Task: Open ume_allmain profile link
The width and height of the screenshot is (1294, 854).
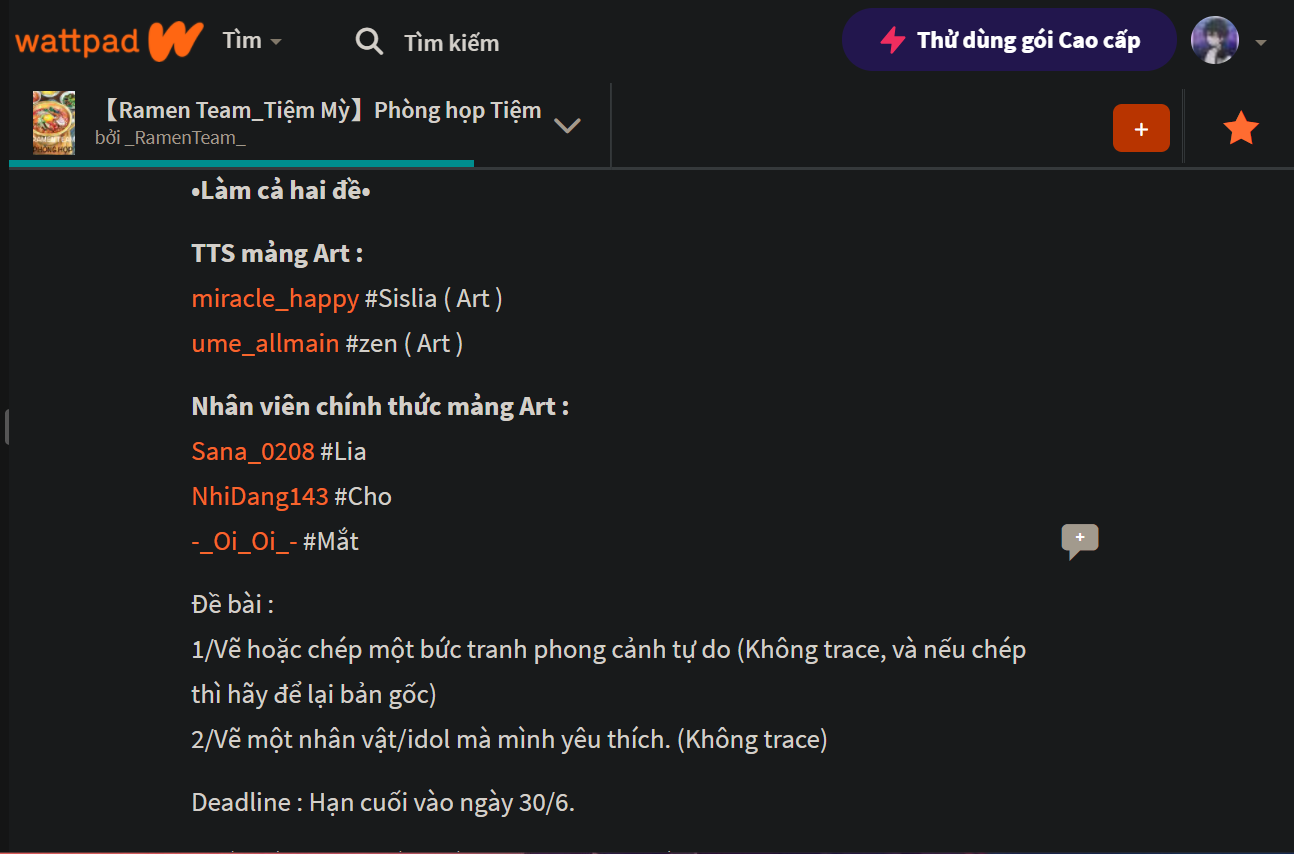Action: pyautogui.click(x=265, y=343)
